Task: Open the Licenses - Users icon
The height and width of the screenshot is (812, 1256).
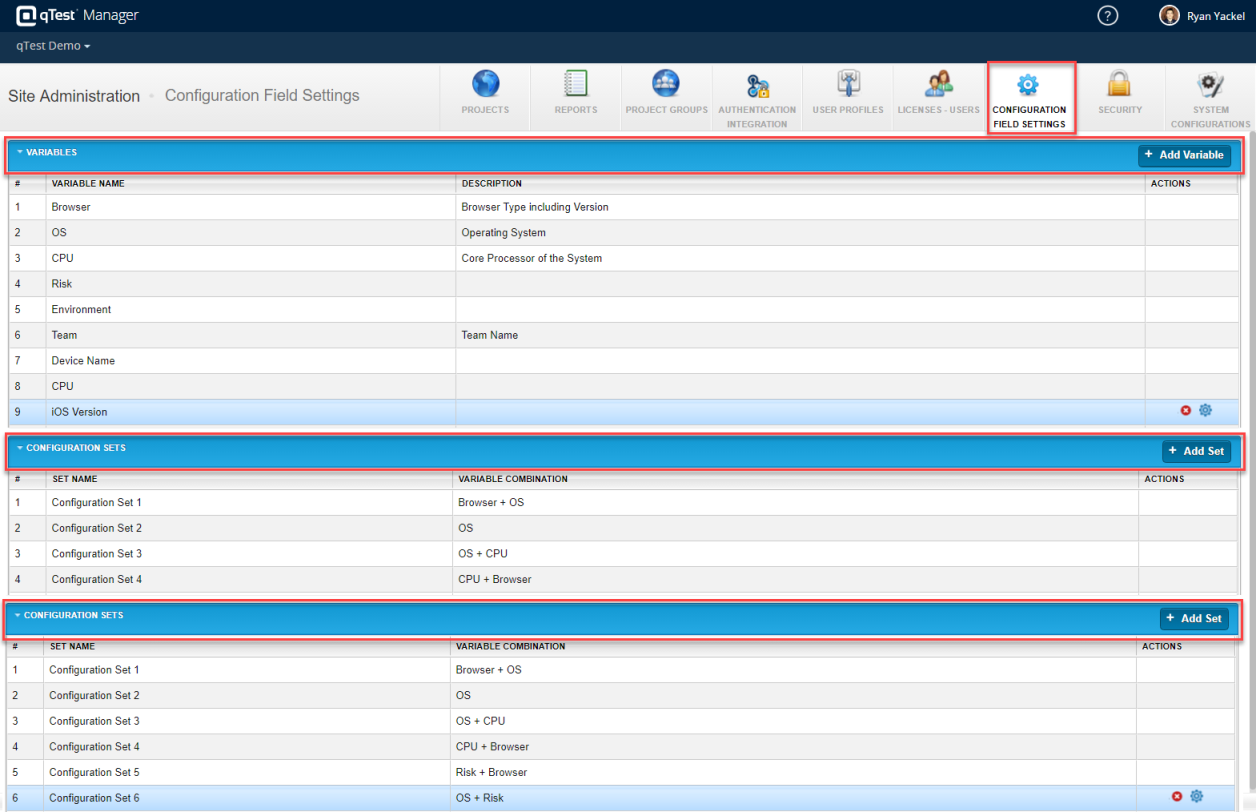Action: [938, 85]
